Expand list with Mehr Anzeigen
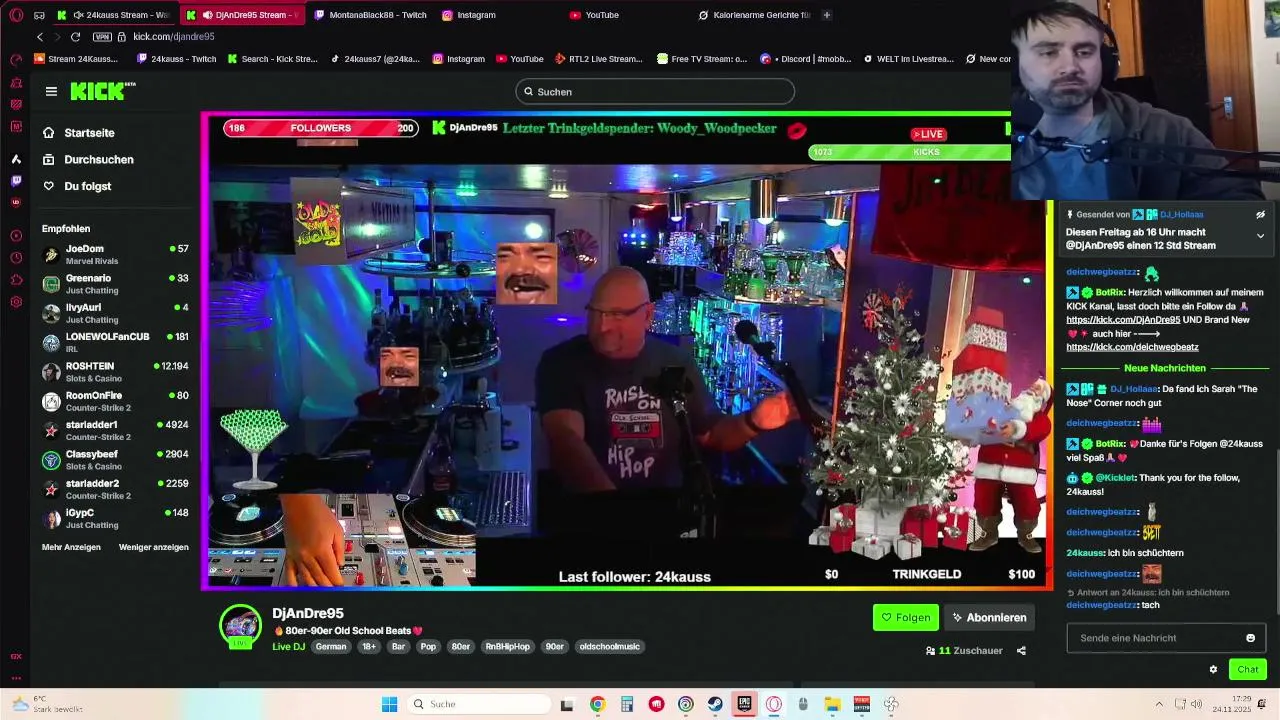The image size is (1280, 720). coord(71,547)
